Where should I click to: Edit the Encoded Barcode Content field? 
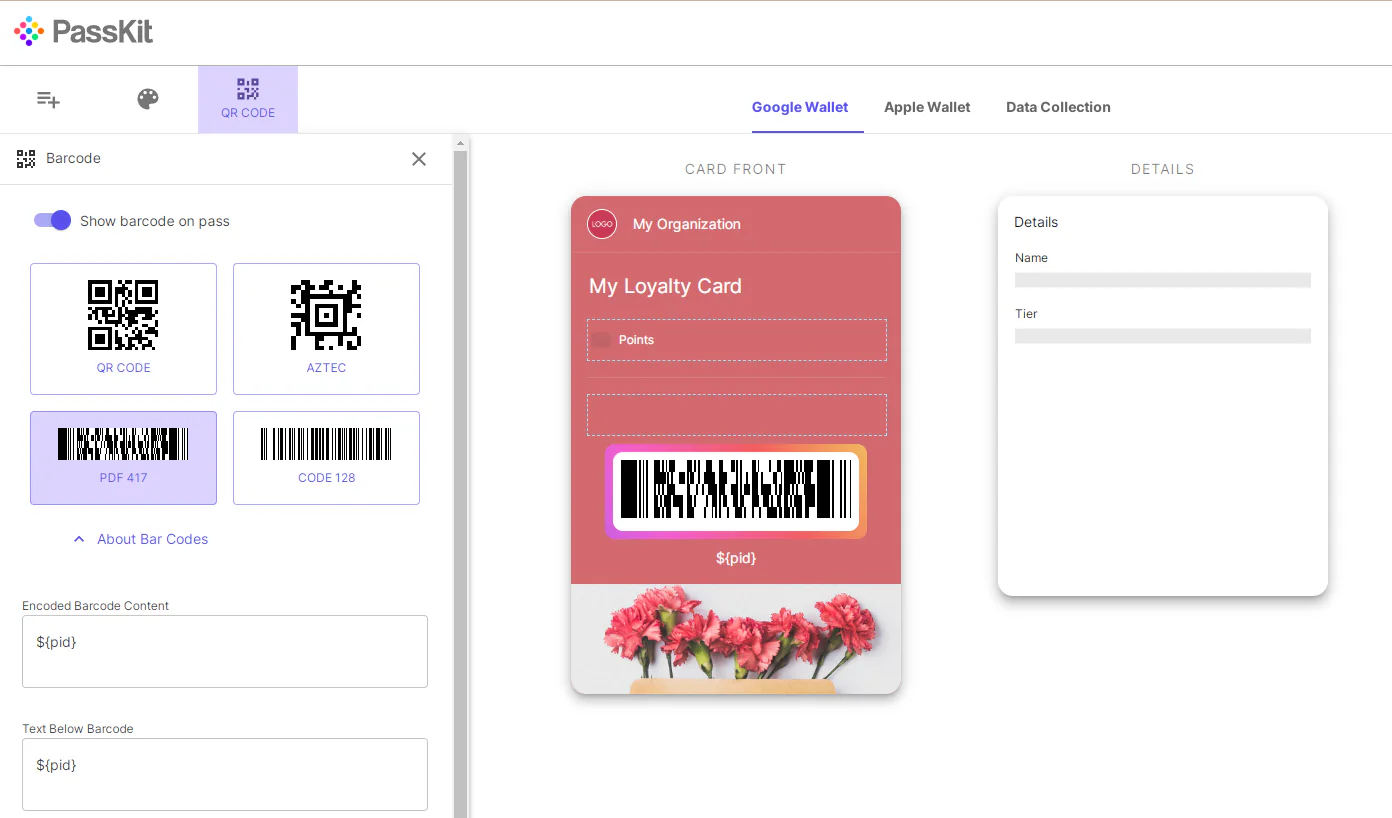click(x=225, y=651)
